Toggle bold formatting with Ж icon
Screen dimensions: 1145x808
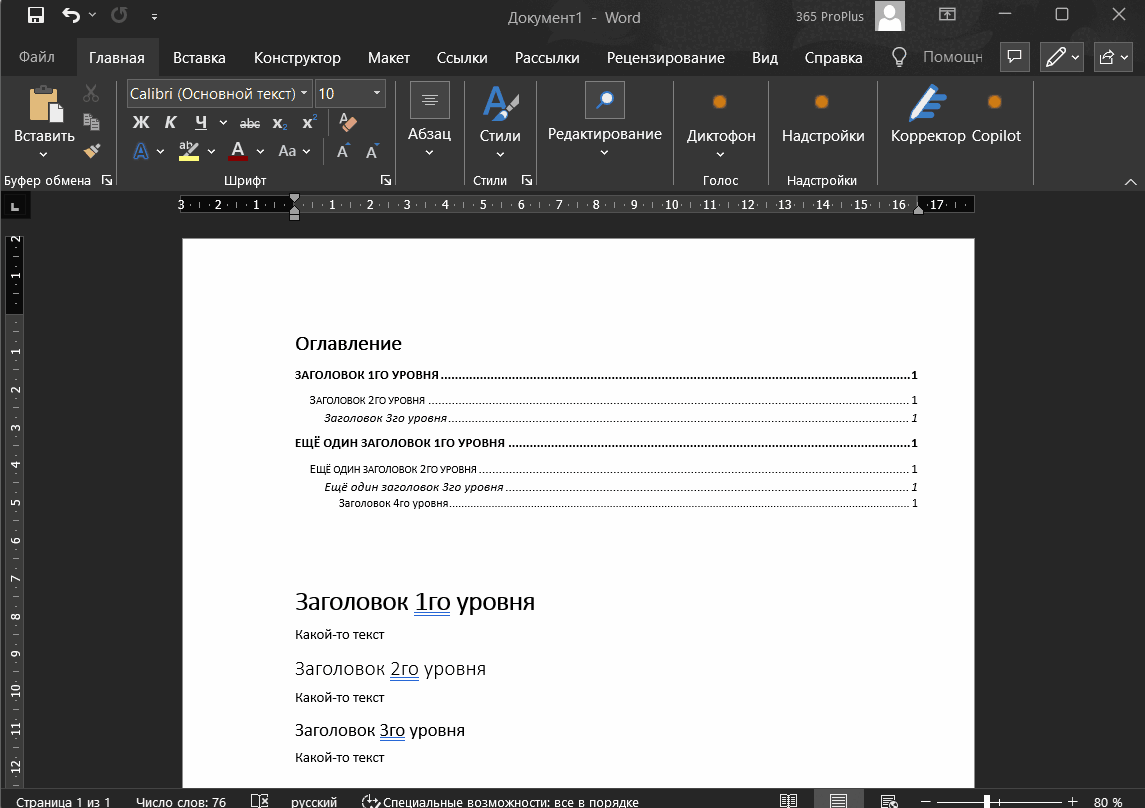tap(139, 121)
